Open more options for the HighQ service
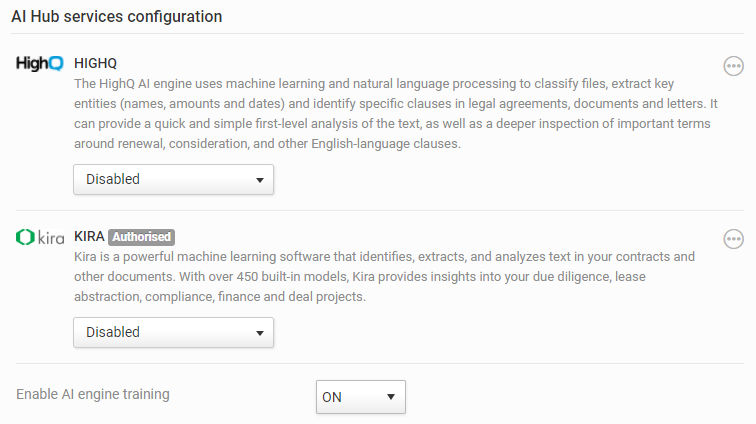 click(x=734, y=66)
